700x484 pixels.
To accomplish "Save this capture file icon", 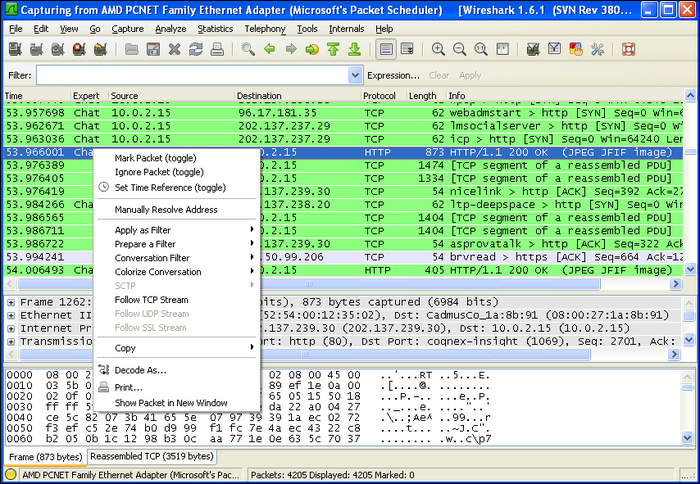I will click(153, 49).
